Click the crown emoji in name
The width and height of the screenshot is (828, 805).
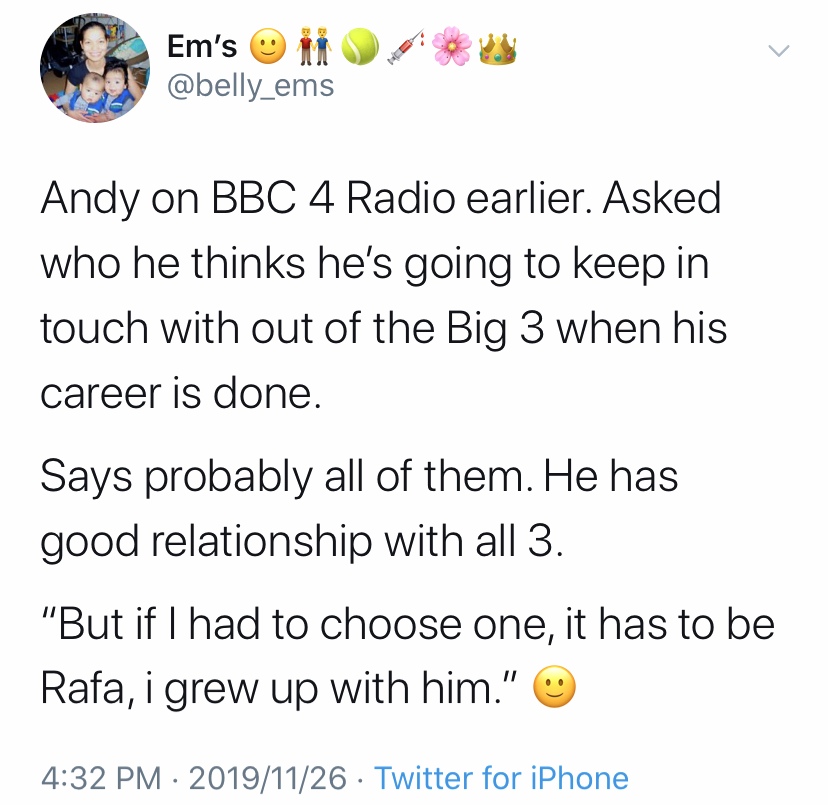[x=497, y=46]
